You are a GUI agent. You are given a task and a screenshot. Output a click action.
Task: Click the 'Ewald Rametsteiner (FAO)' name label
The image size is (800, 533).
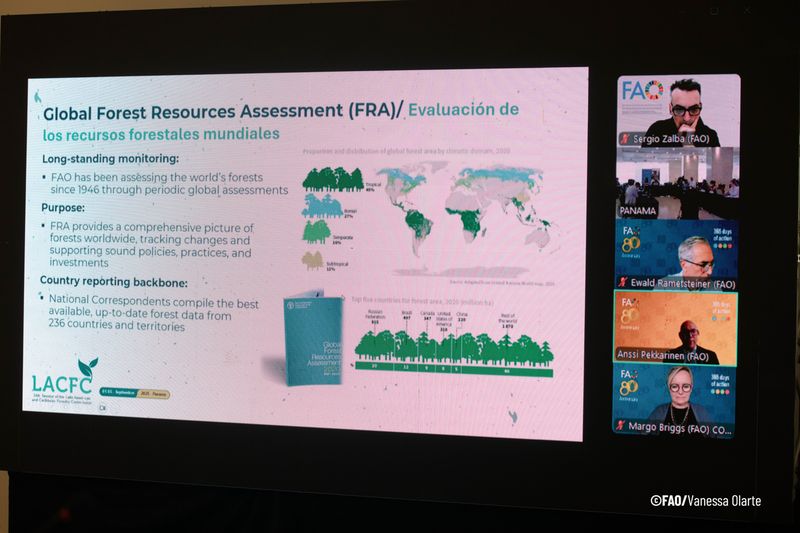point(683,283)
